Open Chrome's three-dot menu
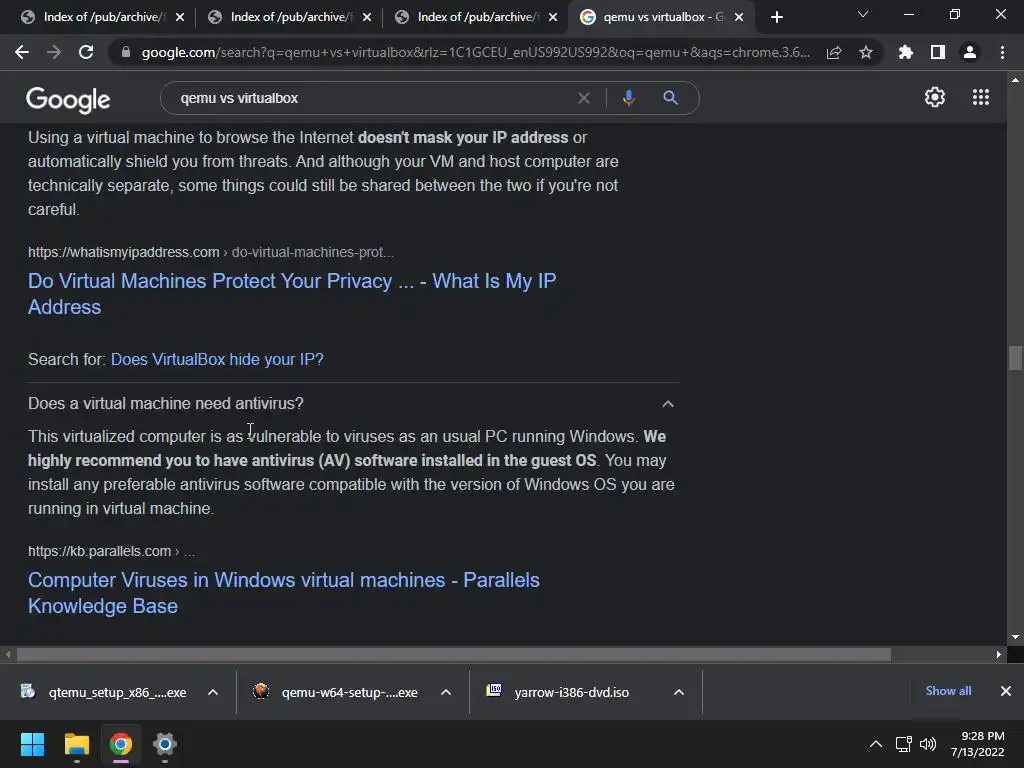 pyautogui.click(x=1002, y=52)
